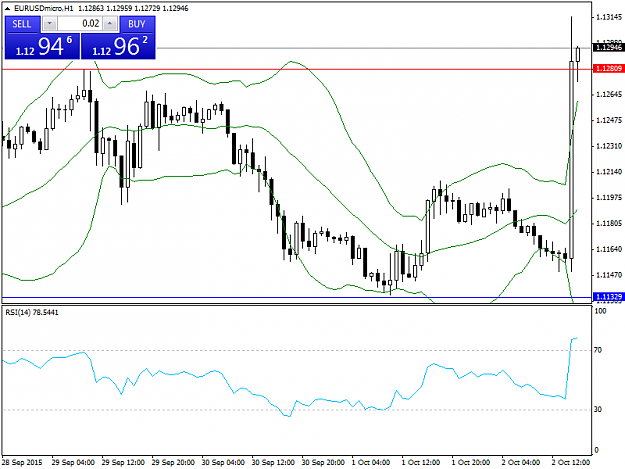Click the RSI 70 level label
The height and width of the screenshot is (469, 625).
(x=598, y=350)
